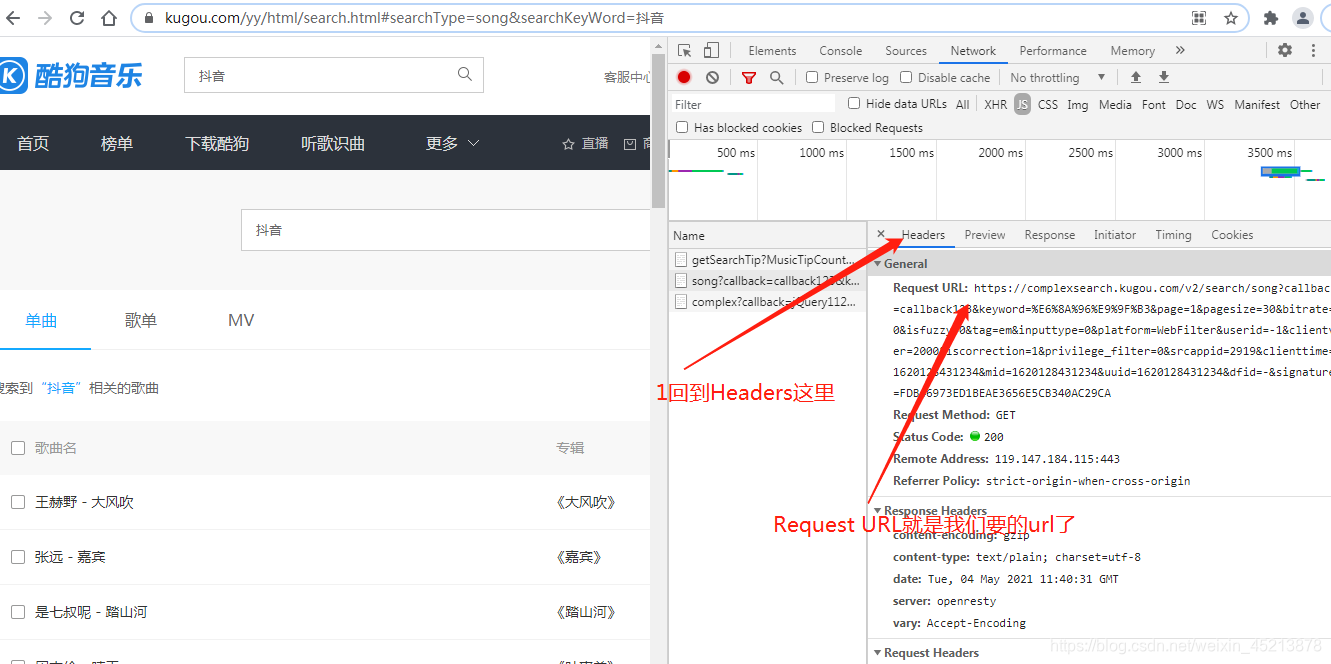Check Hide data URLs
This screenshot has width=1331, height=664.
coord(854,103)
